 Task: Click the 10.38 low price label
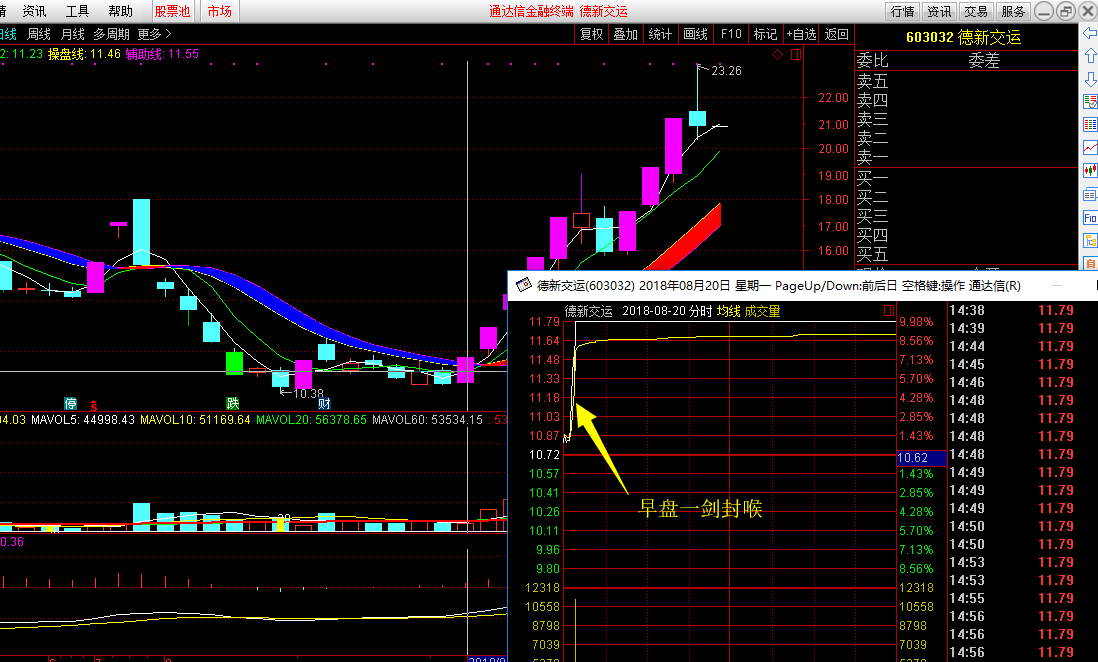point(308,394)
